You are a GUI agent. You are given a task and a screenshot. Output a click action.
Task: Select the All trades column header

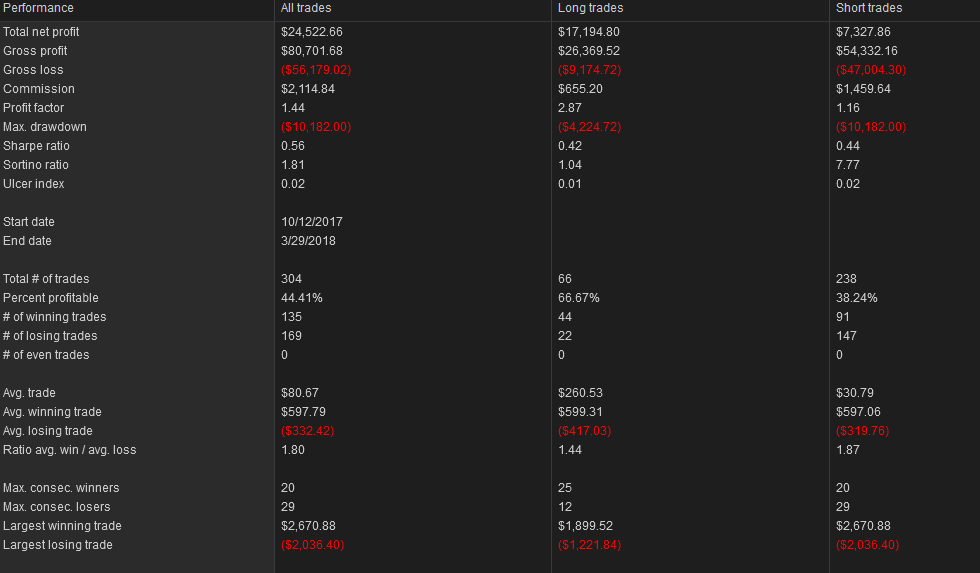click(x=306, y=8)
